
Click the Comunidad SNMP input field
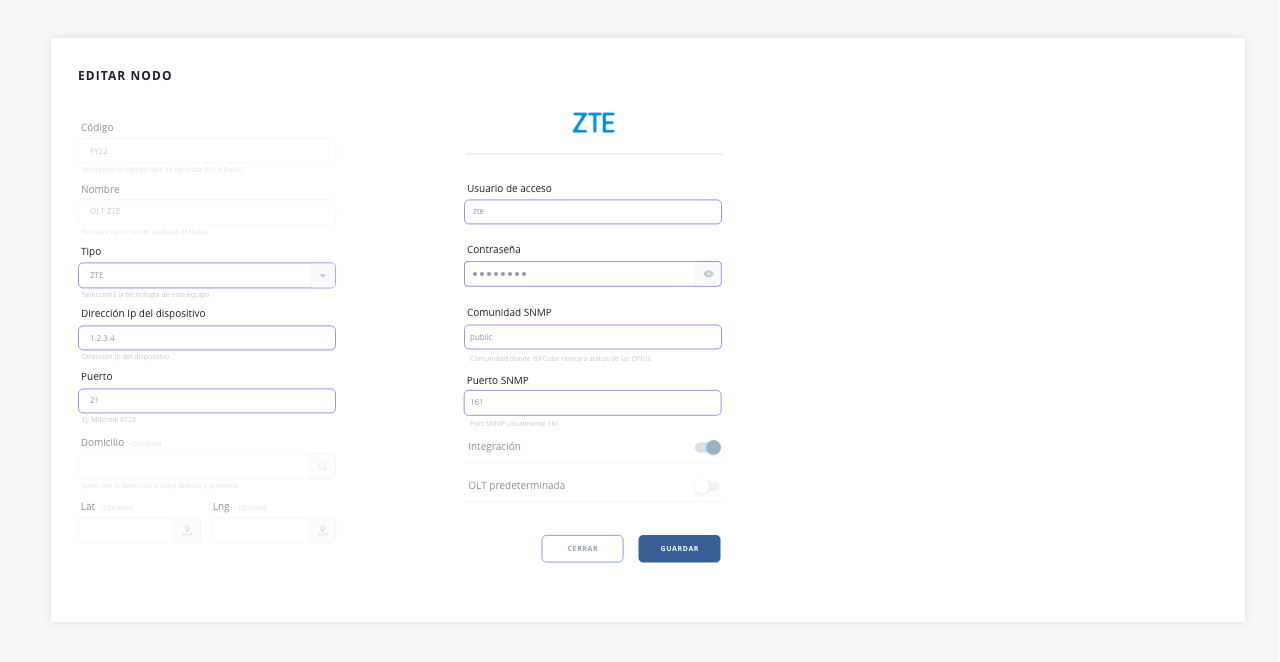coord(592,337)
